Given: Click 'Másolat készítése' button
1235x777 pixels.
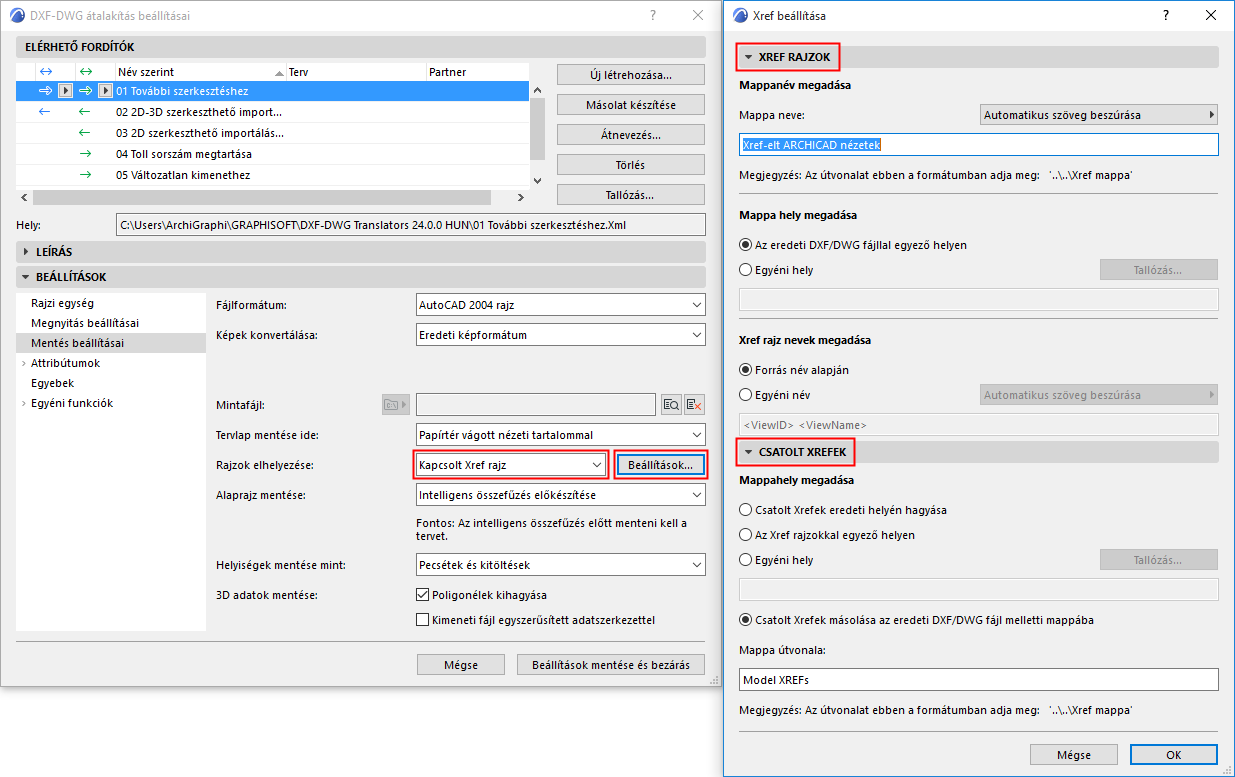Looking at the screenshot, I should tap(631, 105).
